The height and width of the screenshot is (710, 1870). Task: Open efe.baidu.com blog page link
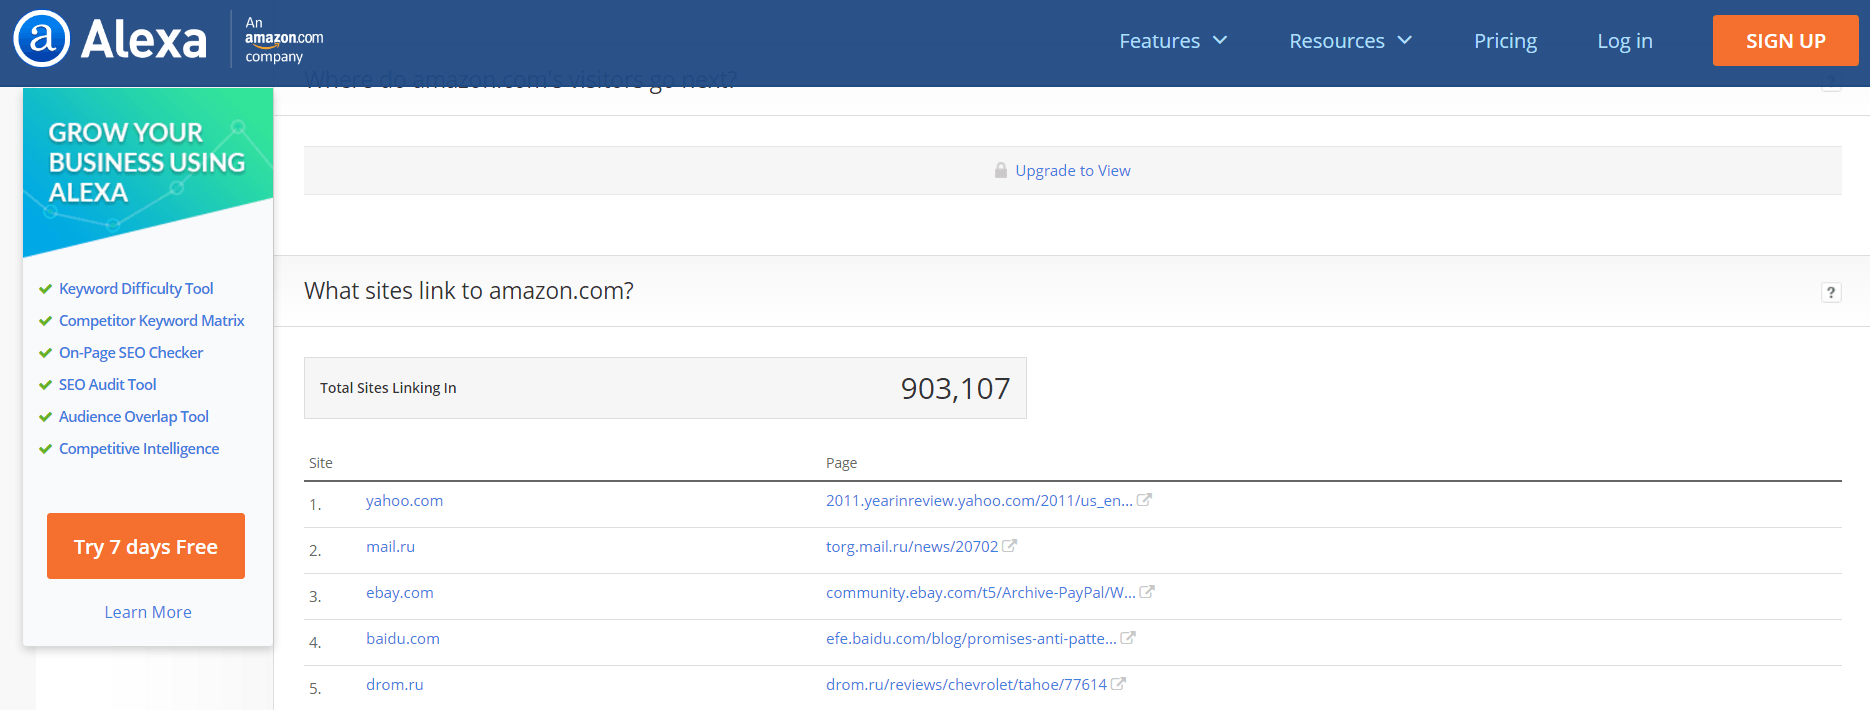click(x=971, y=639)
